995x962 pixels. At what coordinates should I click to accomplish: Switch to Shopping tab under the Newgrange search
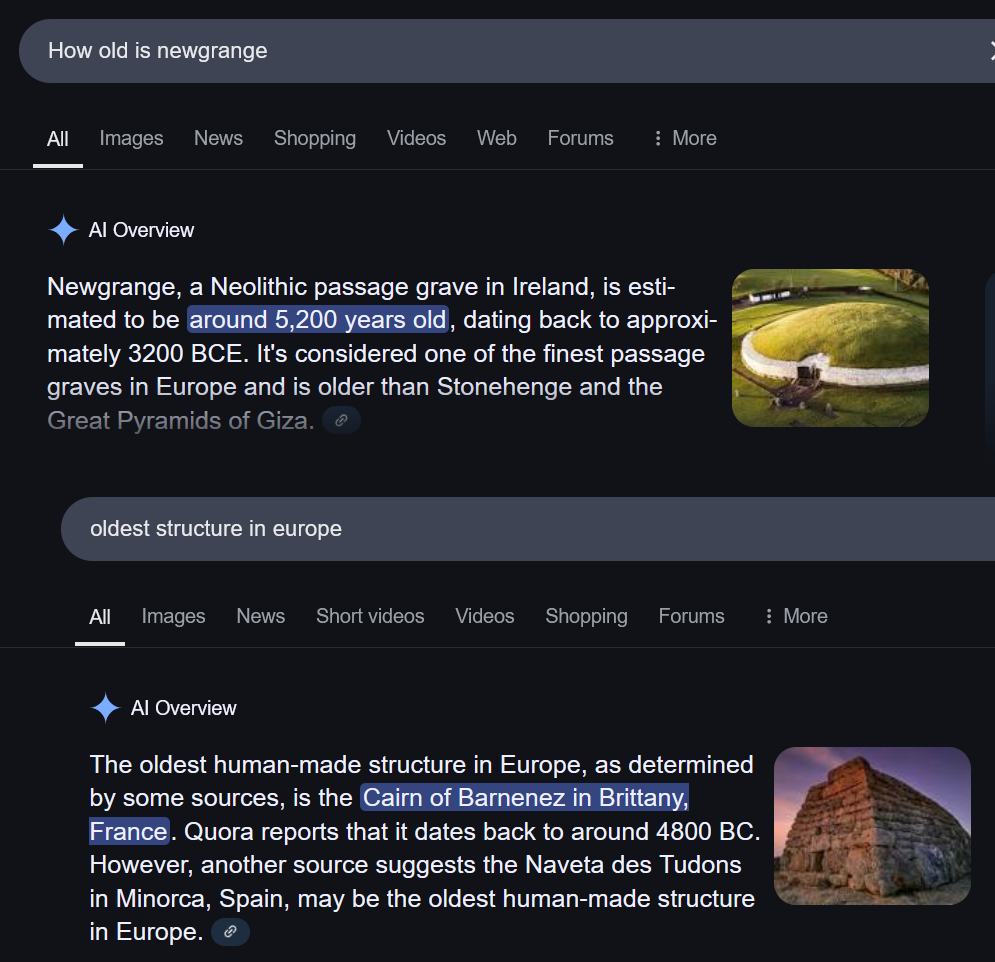tap(315, 138)
